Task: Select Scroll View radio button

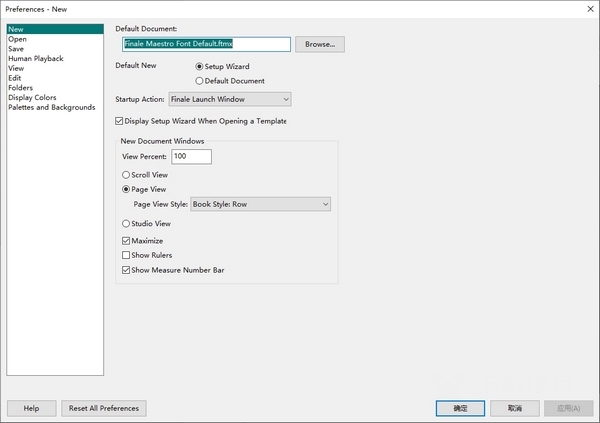Action: point(126,175)
